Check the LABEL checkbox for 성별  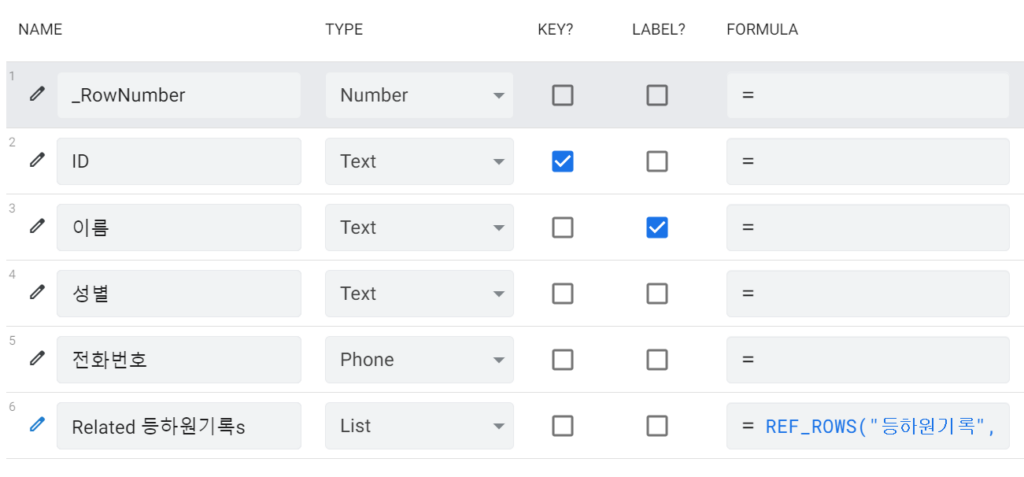coord(657,293)
